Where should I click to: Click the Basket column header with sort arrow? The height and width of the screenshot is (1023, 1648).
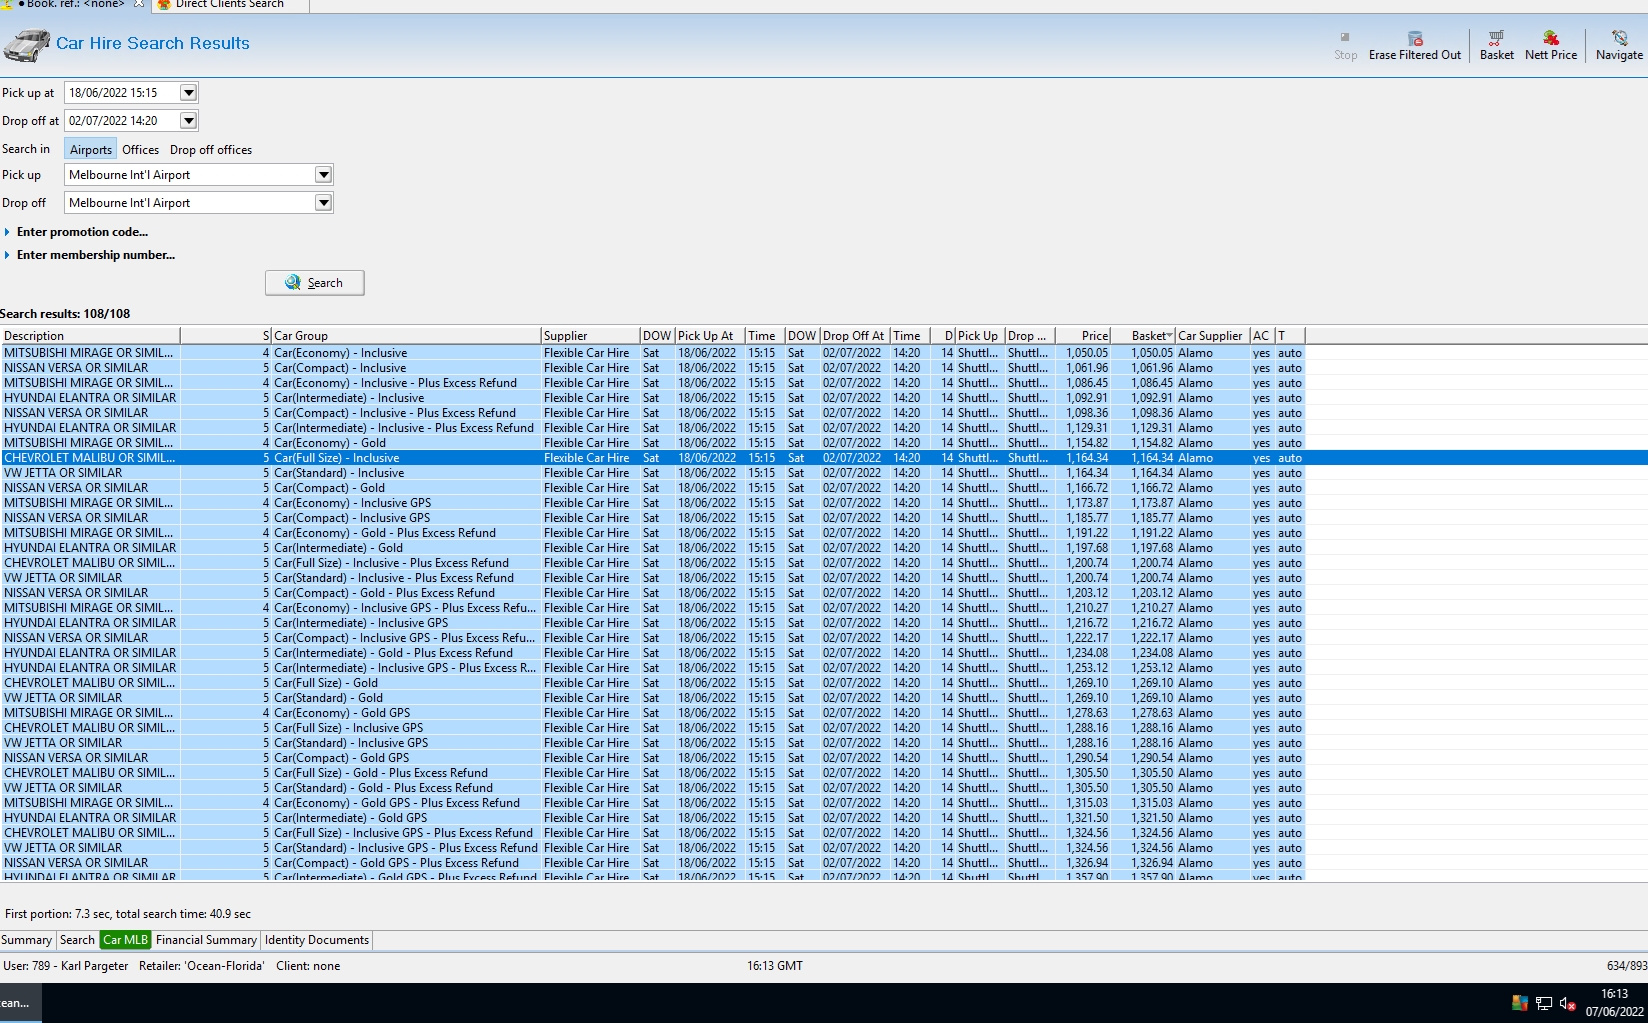click(x=1143, y=336)
